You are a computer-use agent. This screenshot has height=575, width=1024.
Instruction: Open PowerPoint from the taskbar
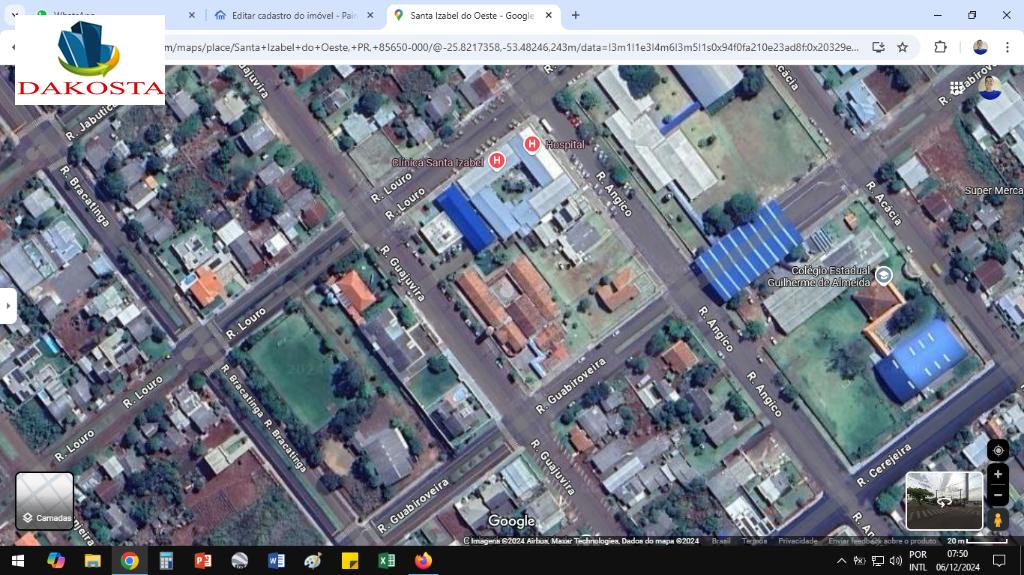click(202, 561)
